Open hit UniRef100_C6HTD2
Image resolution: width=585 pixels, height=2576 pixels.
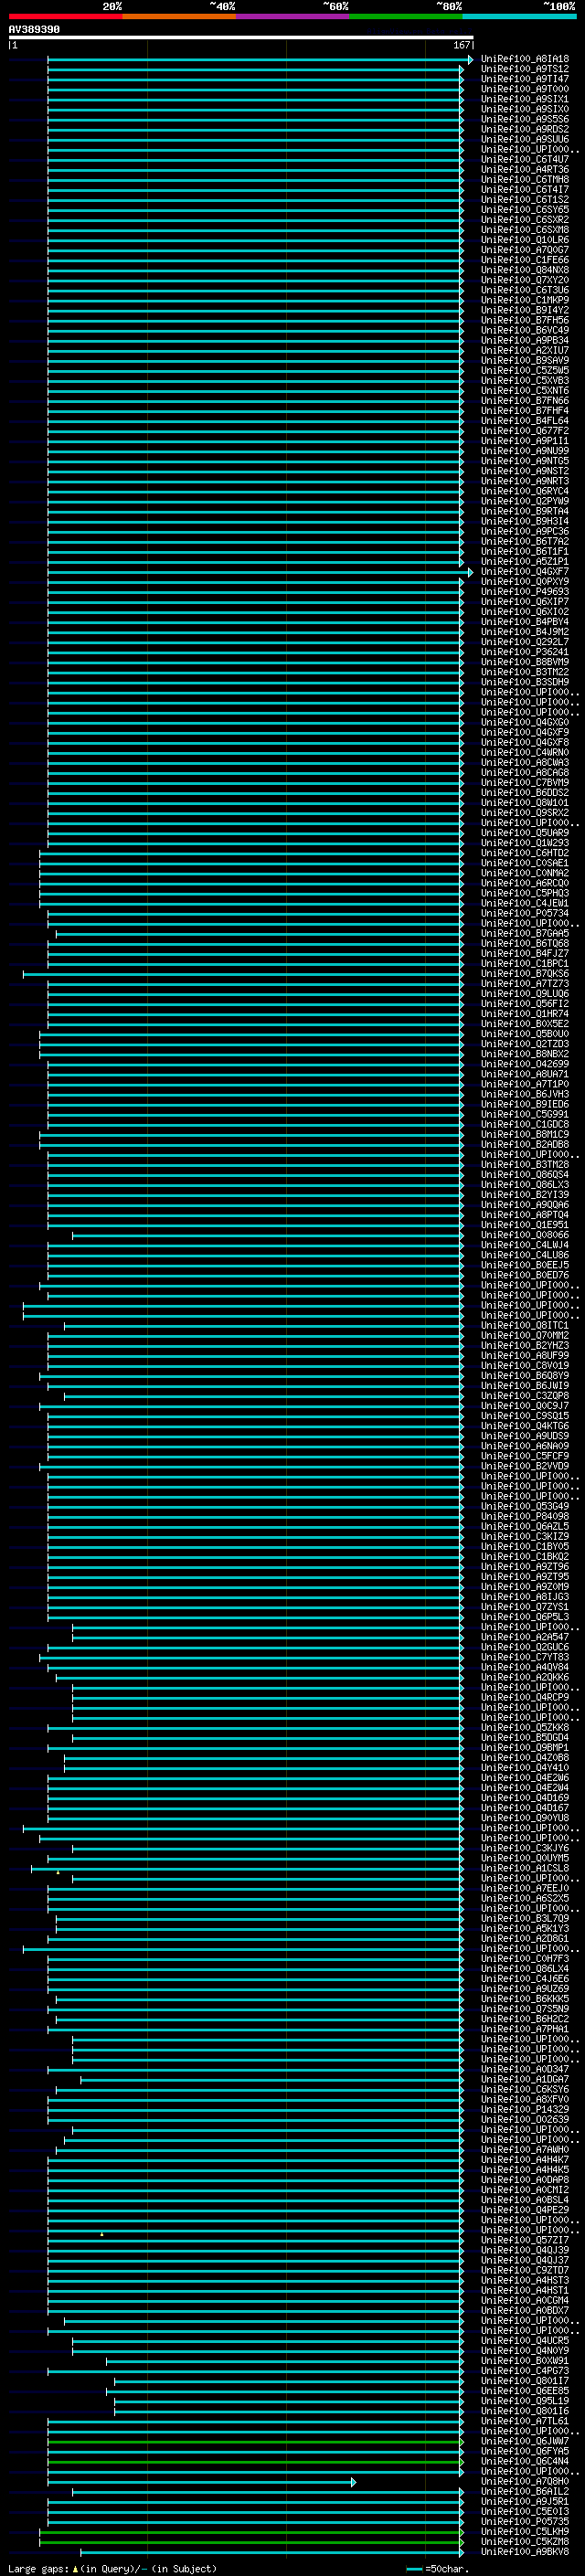tap(524, 853)
